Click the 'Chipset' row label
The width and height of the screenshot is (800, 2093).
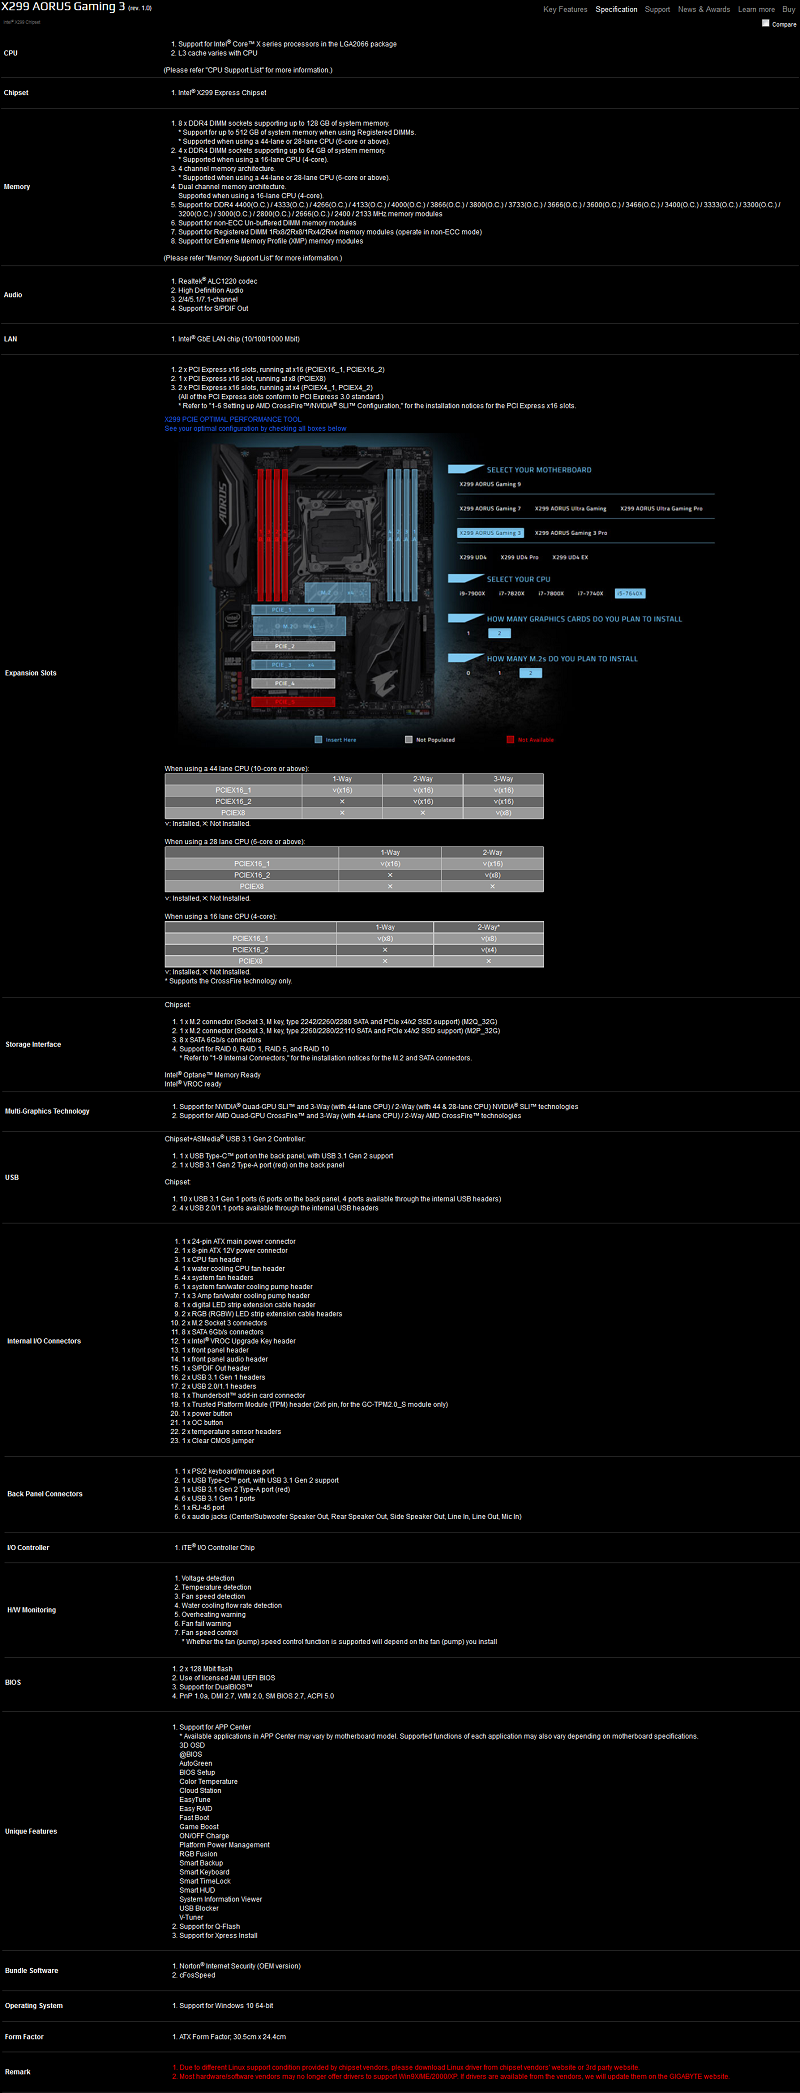coord(16,93)
